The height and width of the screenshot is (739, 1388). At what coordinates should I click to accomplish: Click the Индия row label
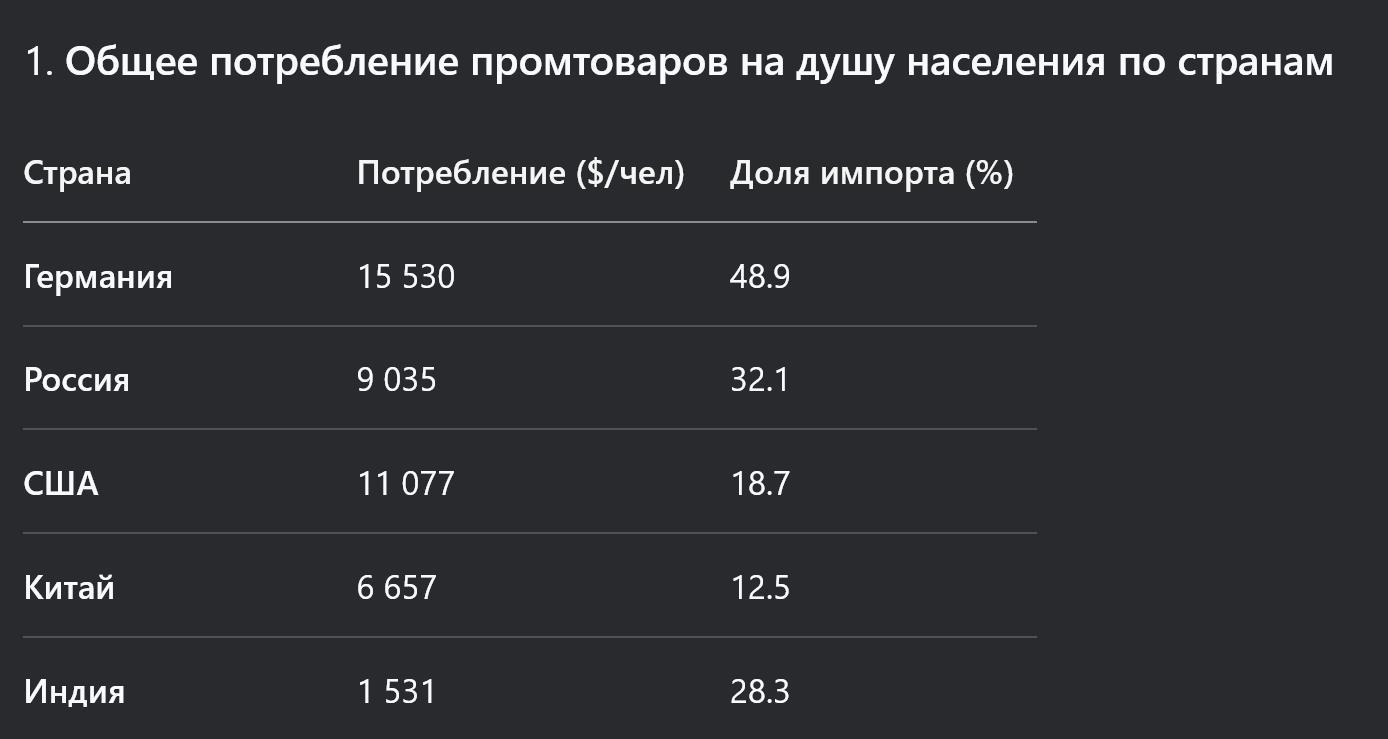[x=74, y=691]
